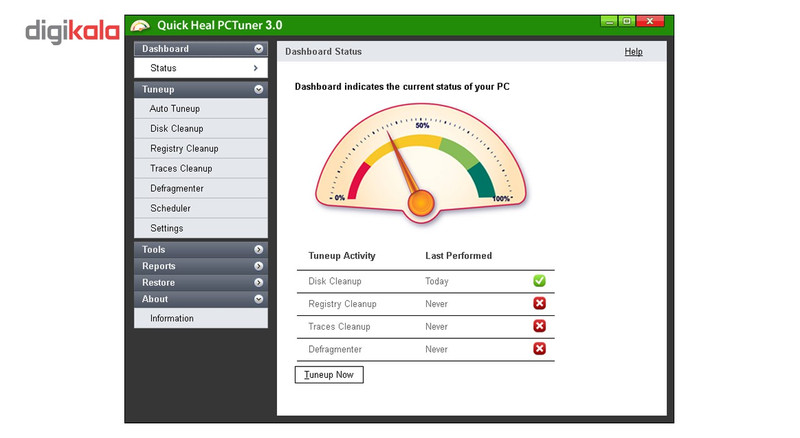Image resolution: width=800 pixels, height=438 pixels.
Task: Click the Last Performed column header
Action: click(459, 256)
